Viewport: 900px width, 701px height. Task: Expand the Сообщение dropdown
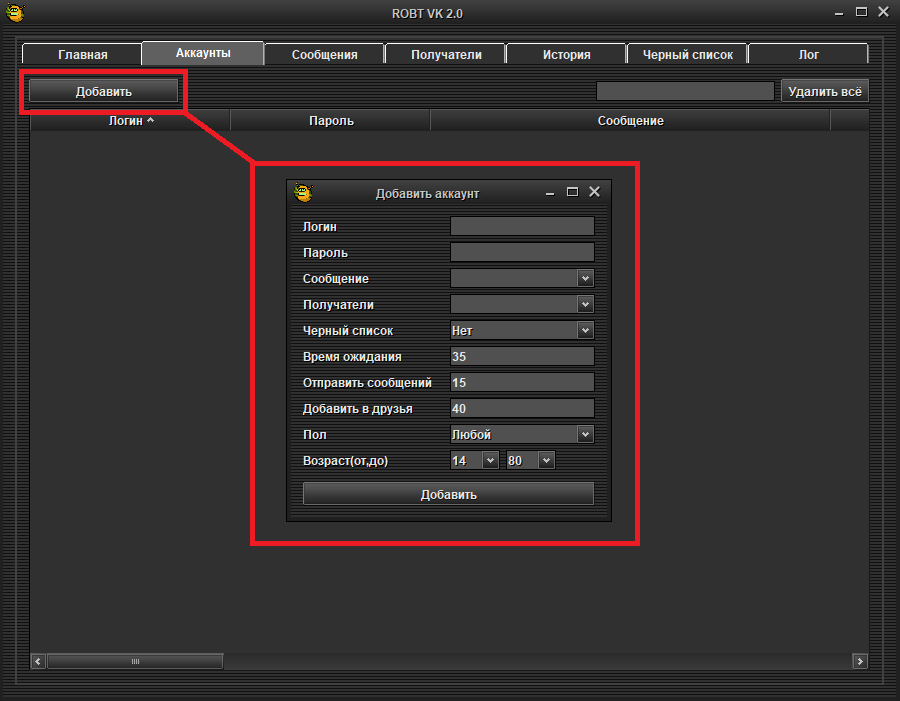(x=585, y=279)
